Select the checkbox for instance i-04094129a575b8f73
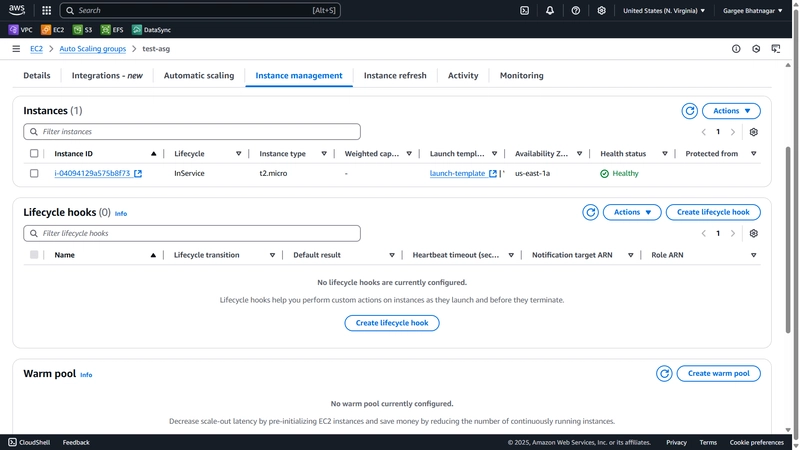Viewport: 800px width, 450px height. coord(34,173)
